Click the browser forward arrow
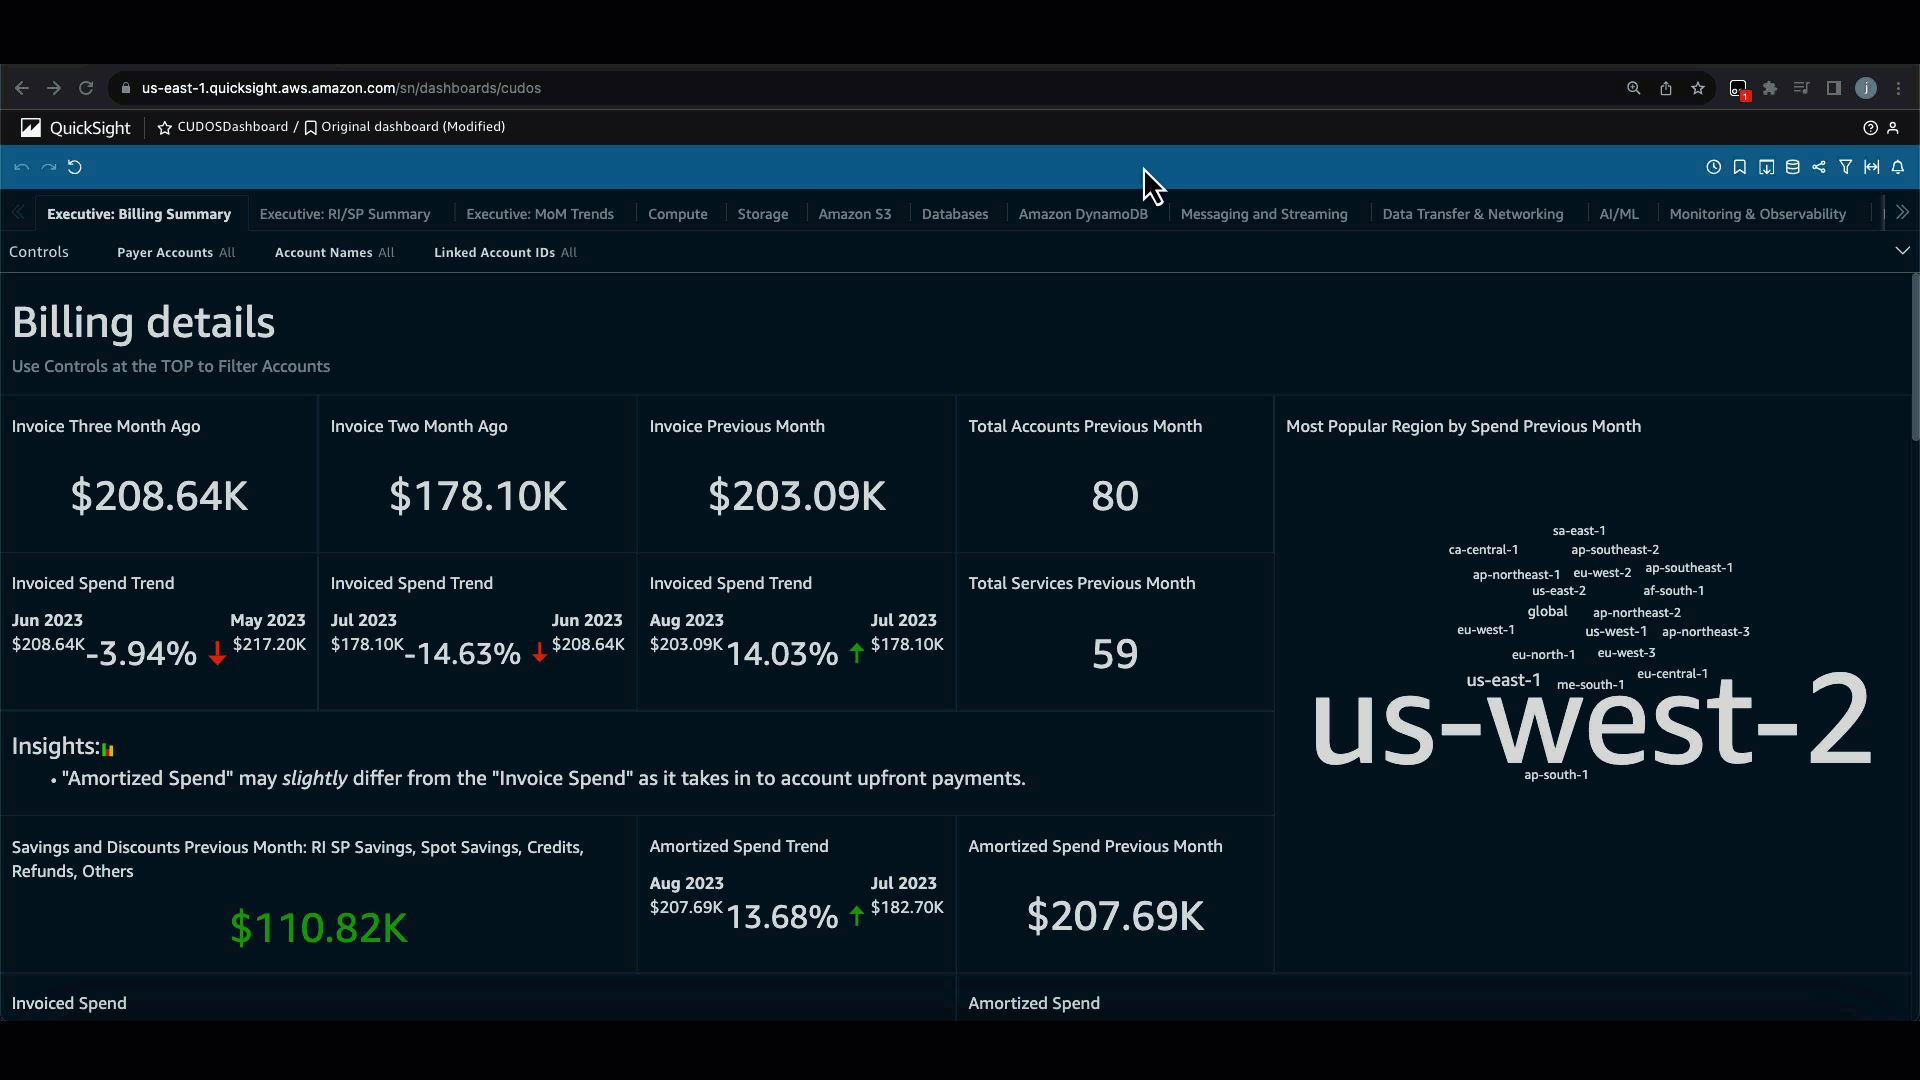This screenshot has height=1080, width=1920. pos(54,88)
